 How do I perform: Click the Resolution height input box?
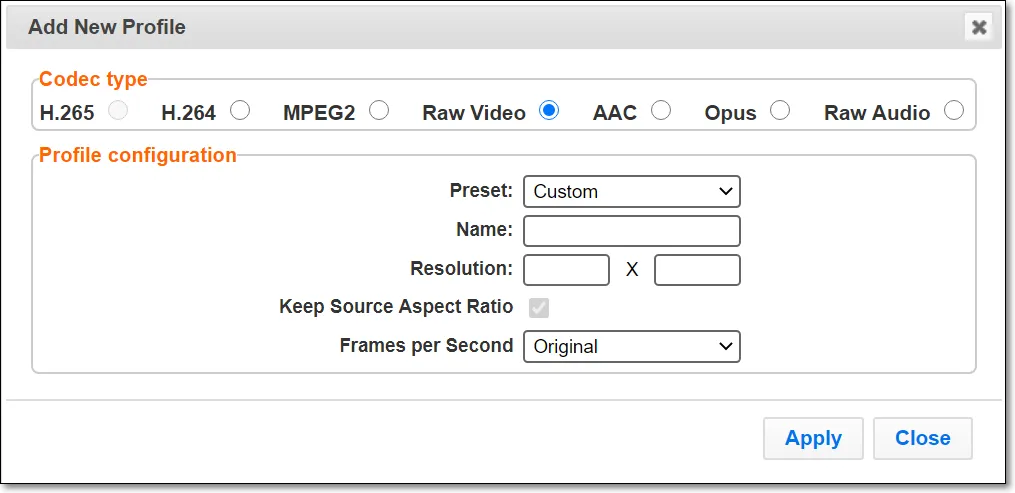pyautogui.click(x=697, y=270)
